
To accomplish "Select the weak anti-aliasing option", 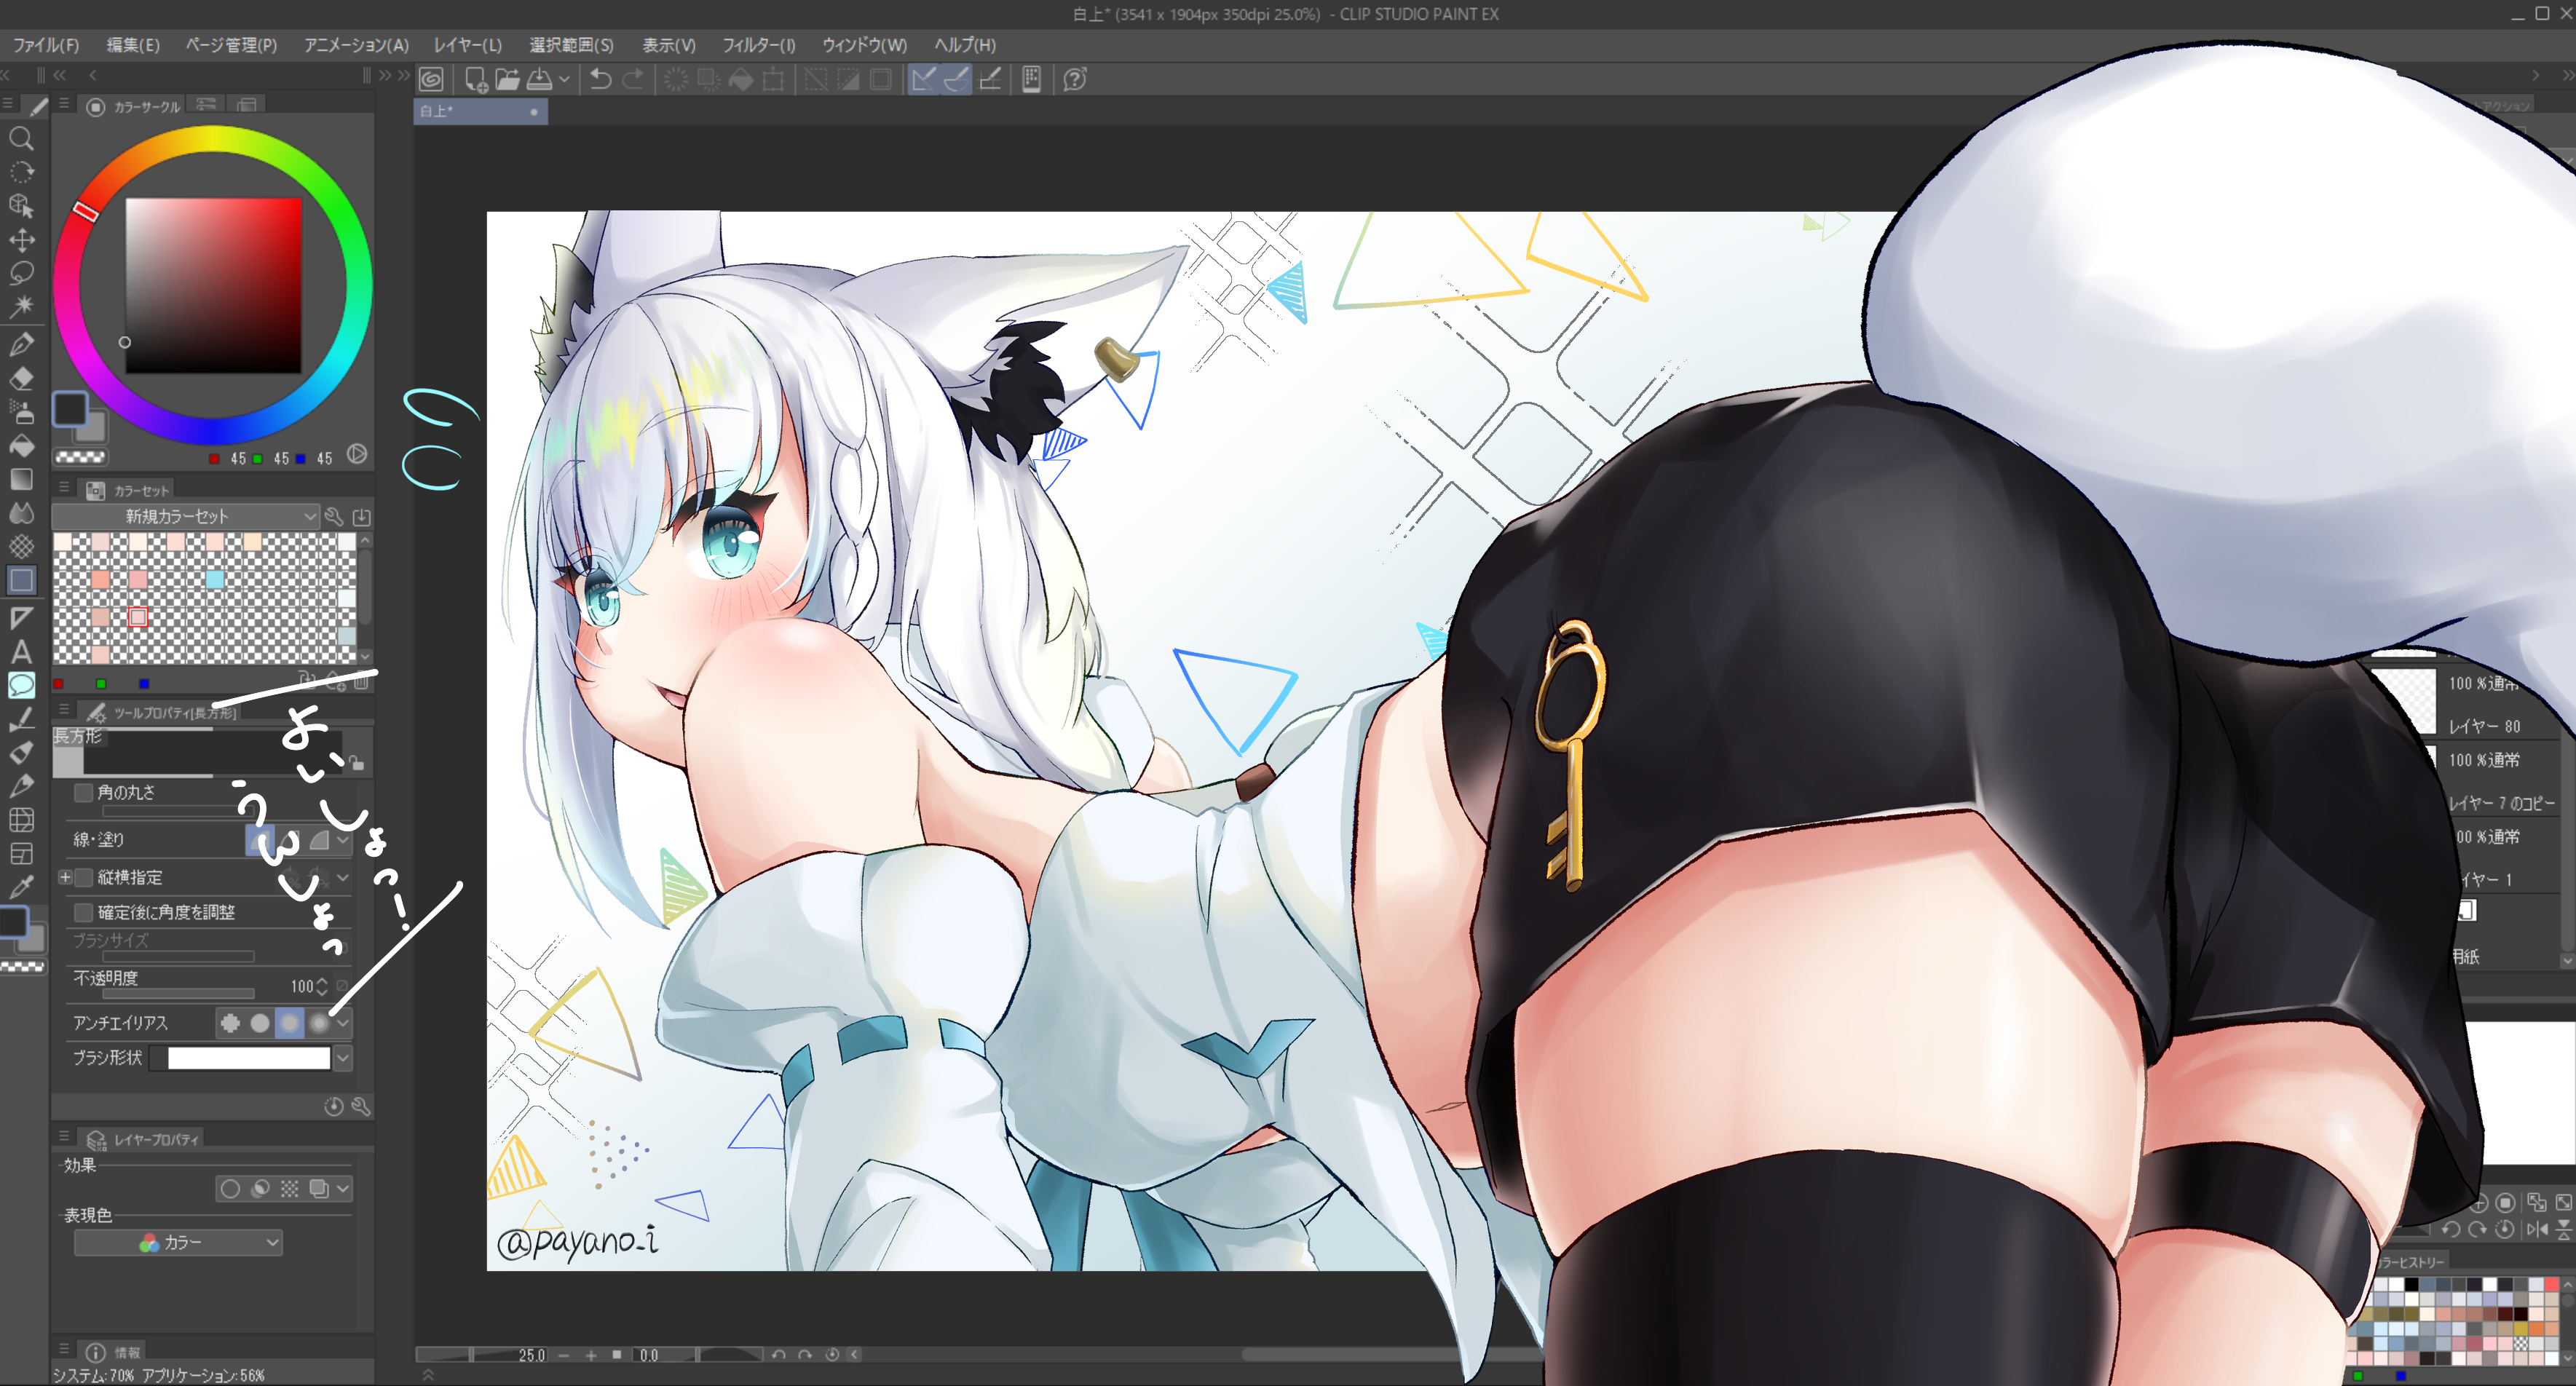I will (260, 1022).
